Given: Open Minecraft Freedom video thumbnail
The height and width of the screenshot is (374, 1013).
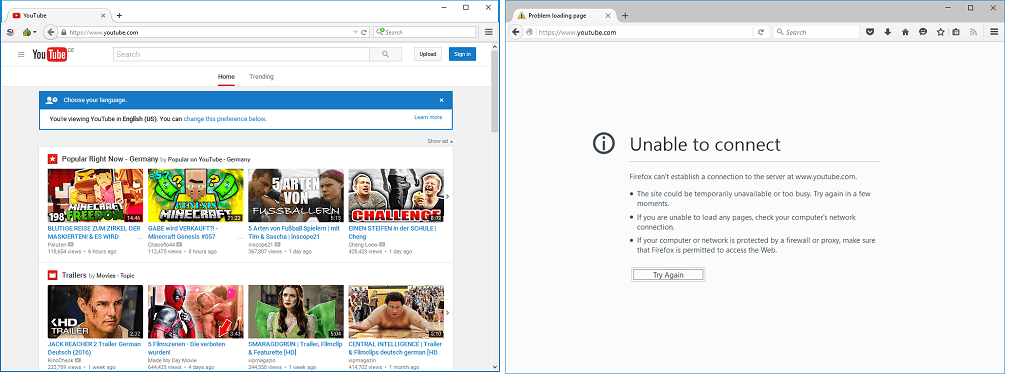Looking at the screenshot, I should click(x=96, y=196).
